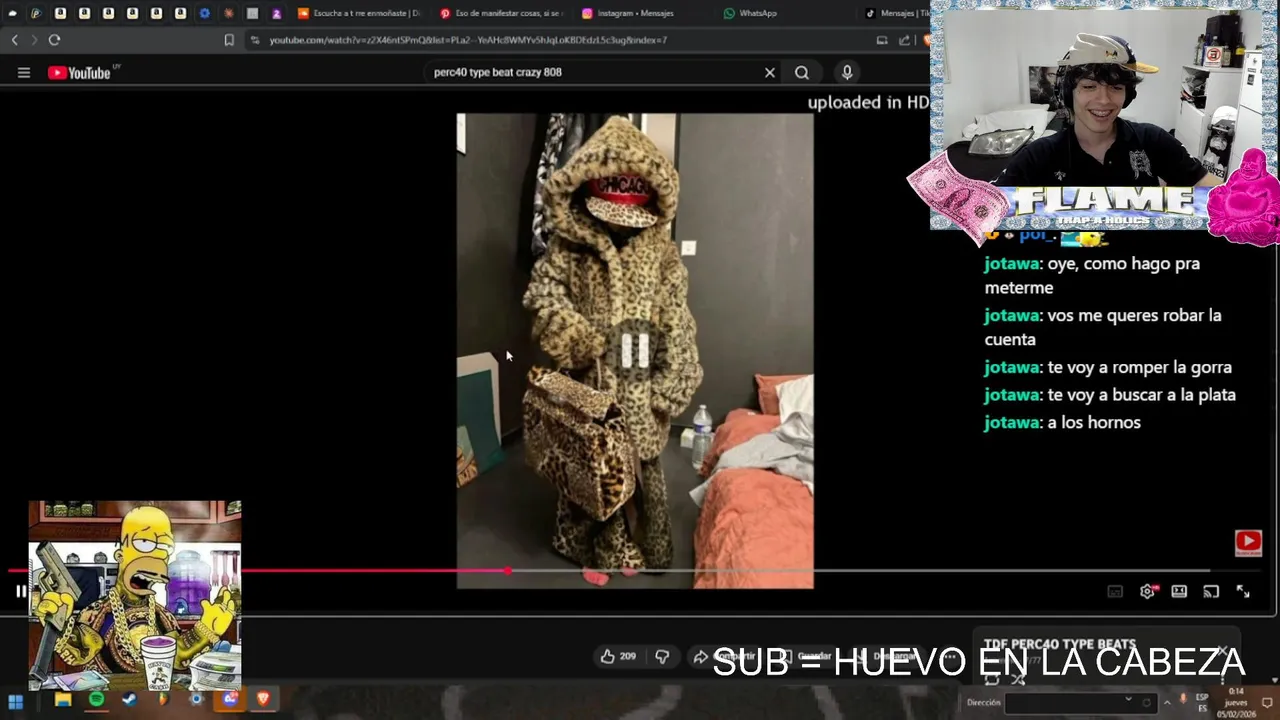Toggle play/pause on the video player

click(21, 591)
